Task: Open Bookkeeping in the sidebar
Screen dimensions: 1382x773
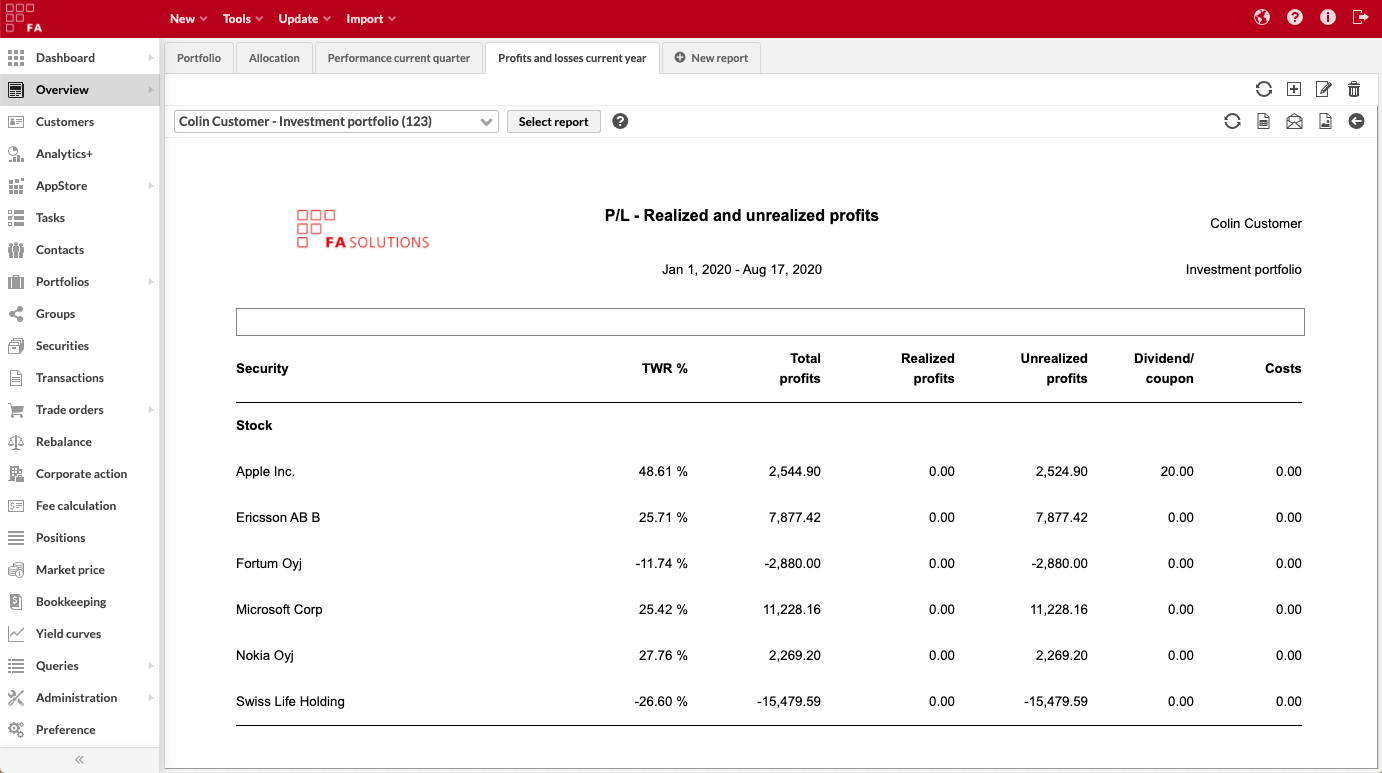Action: coord(79,602)
